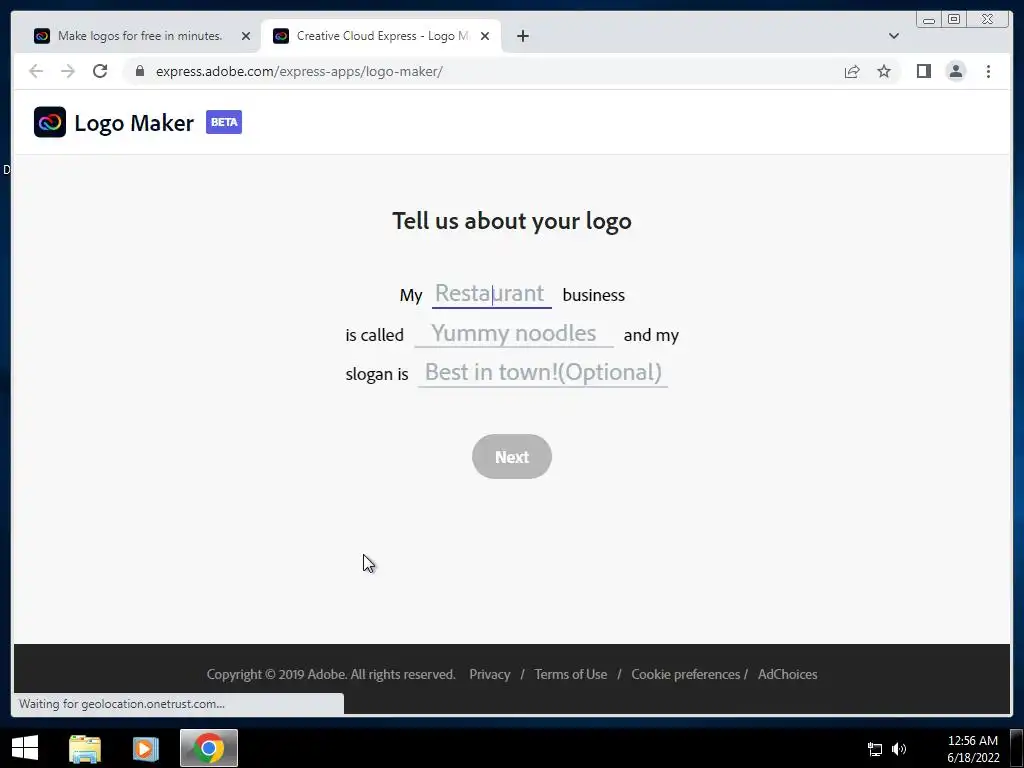
Task: Click the address bar URL
Action: [x=299, y=71]
